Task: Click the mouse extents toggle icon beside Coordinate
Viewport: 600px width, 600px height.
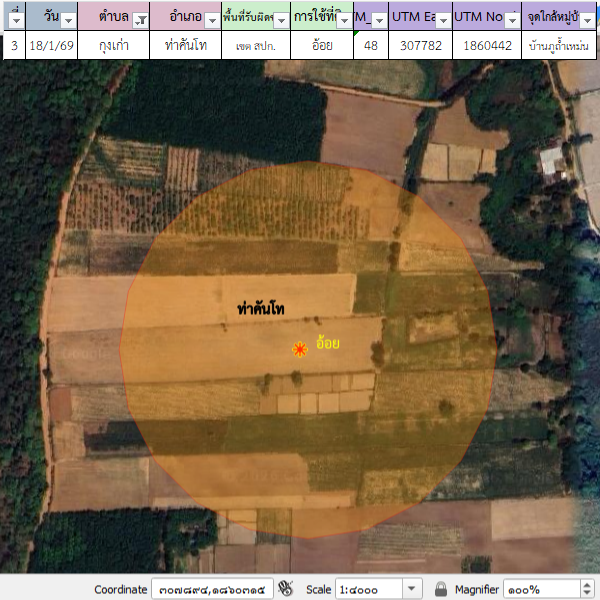Action: pos(285,589)
